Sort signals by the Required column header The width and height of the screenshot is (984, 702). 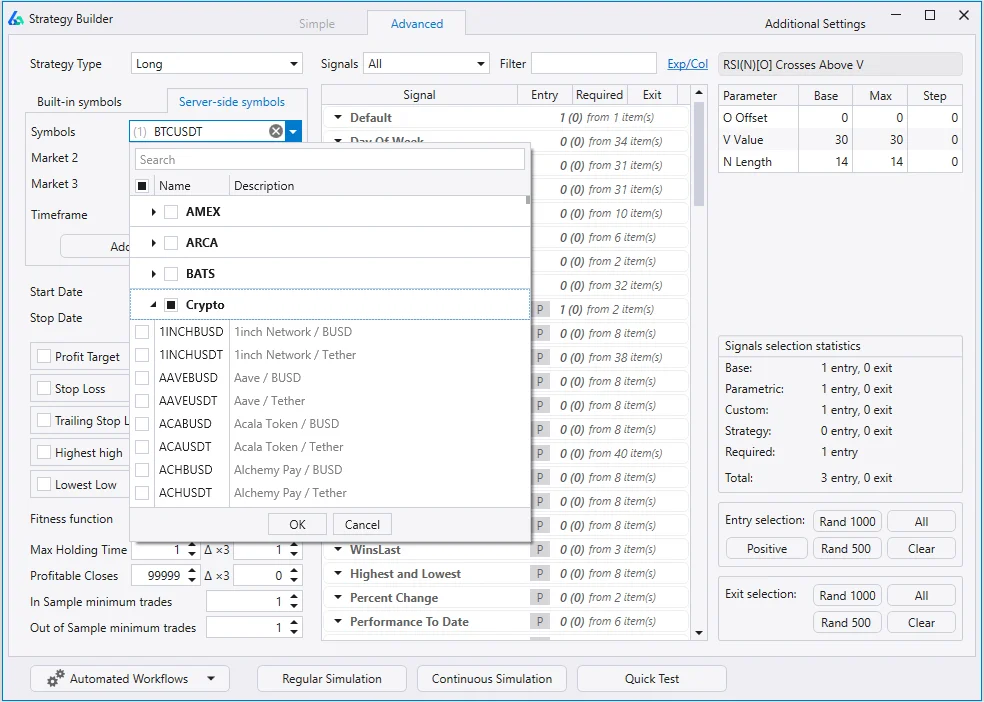pos(599,95)
